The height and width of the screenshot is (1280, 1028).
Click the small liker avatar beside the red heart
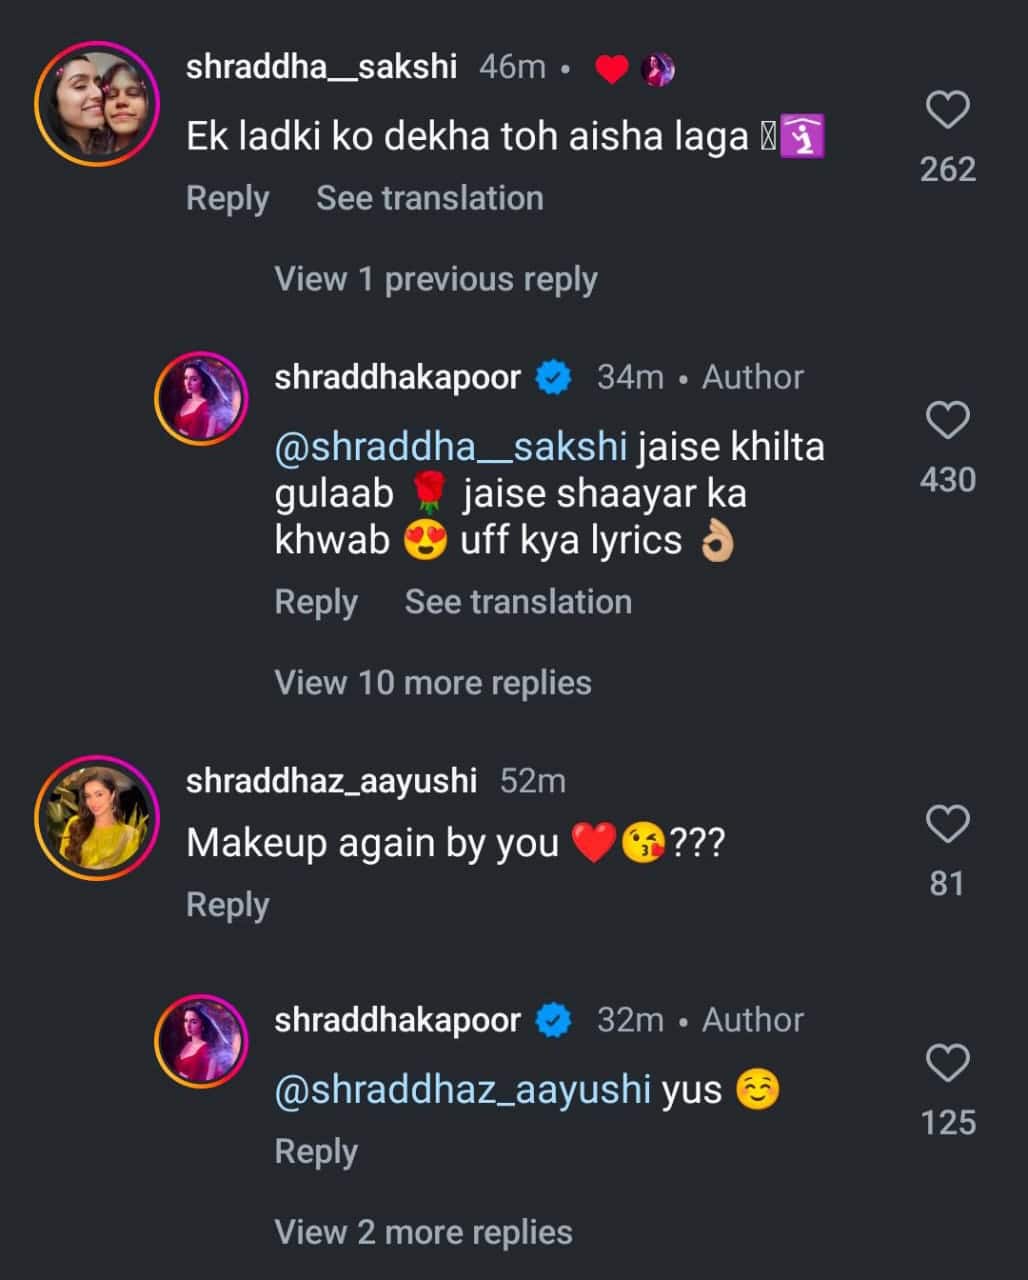click(658, 68)
